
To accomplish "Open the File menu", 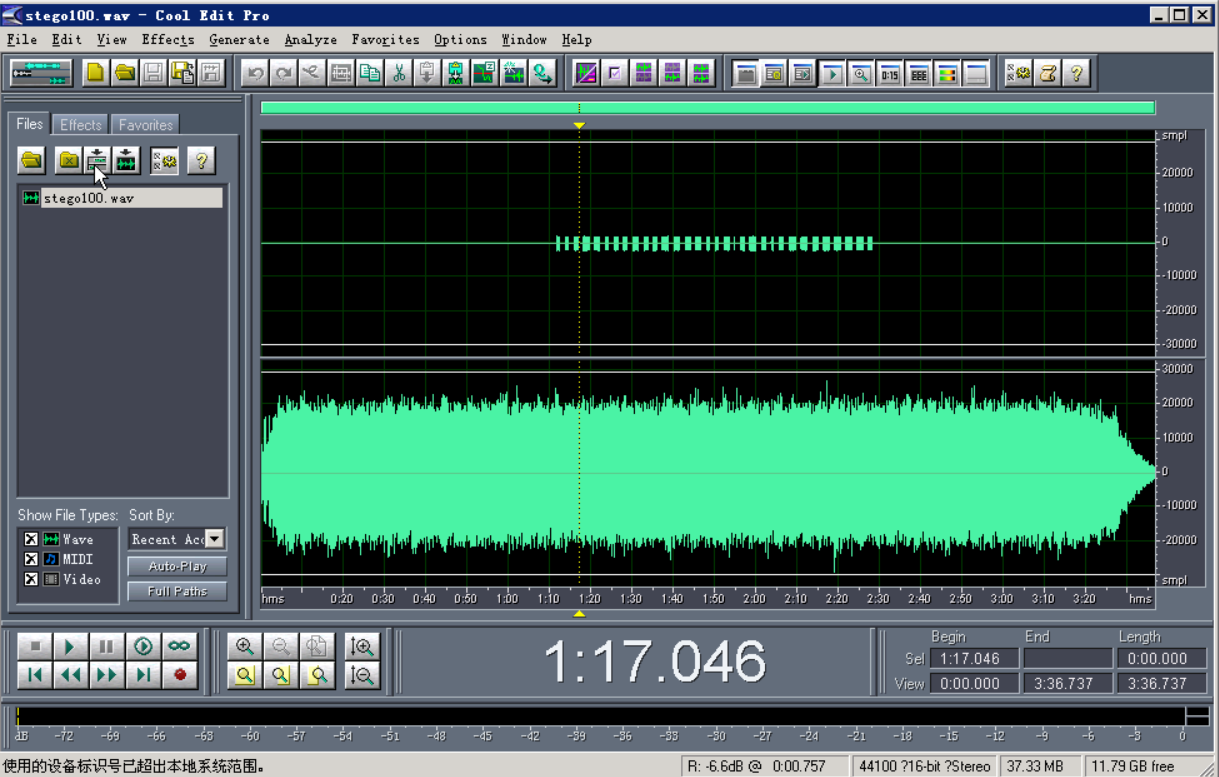I will coord(21,40).
